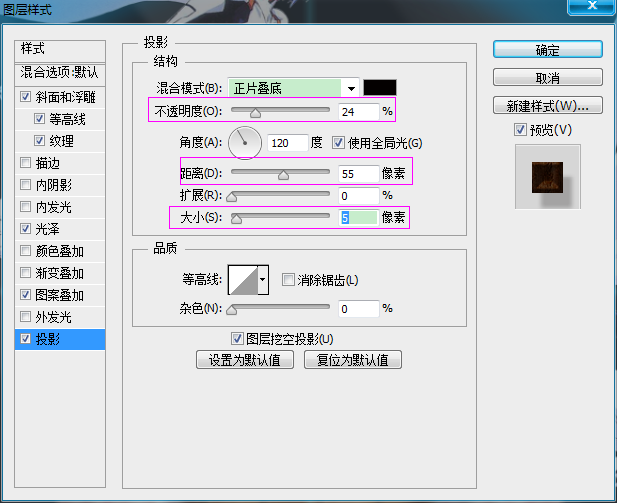Click the 大小 value field showing 5
The width and height of the screenshot is (617, 503).
(358, 218)
